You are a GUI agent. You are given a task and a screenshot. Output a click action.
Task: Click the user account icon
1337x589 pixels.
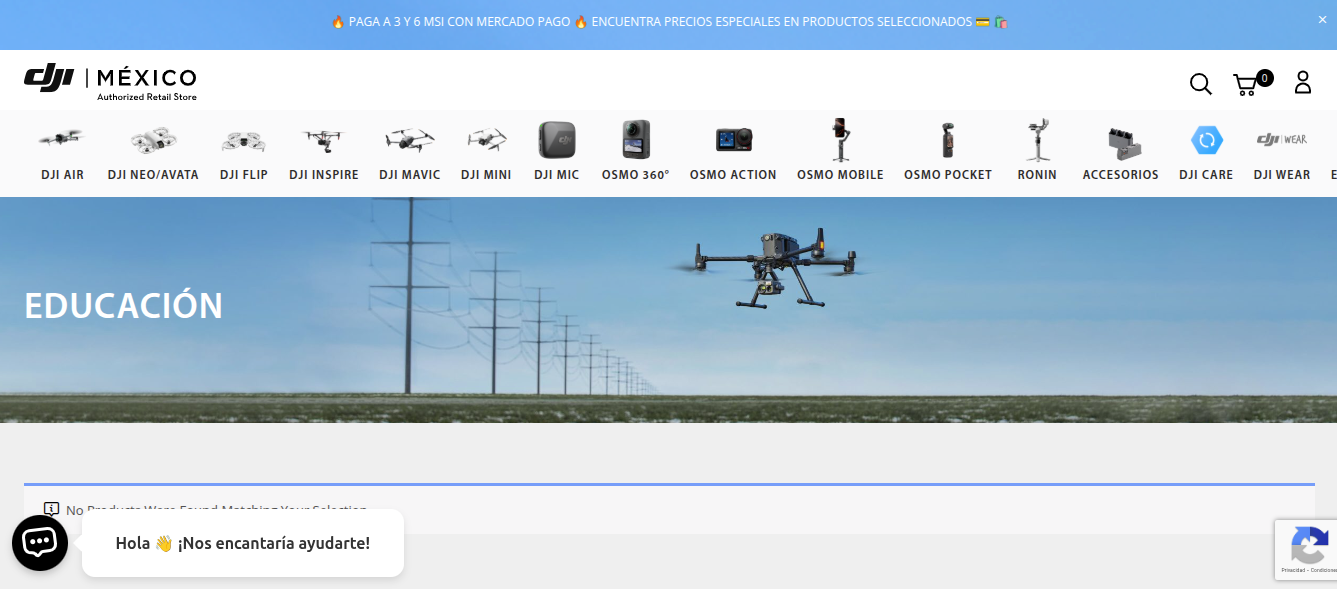click(1302, 82)
